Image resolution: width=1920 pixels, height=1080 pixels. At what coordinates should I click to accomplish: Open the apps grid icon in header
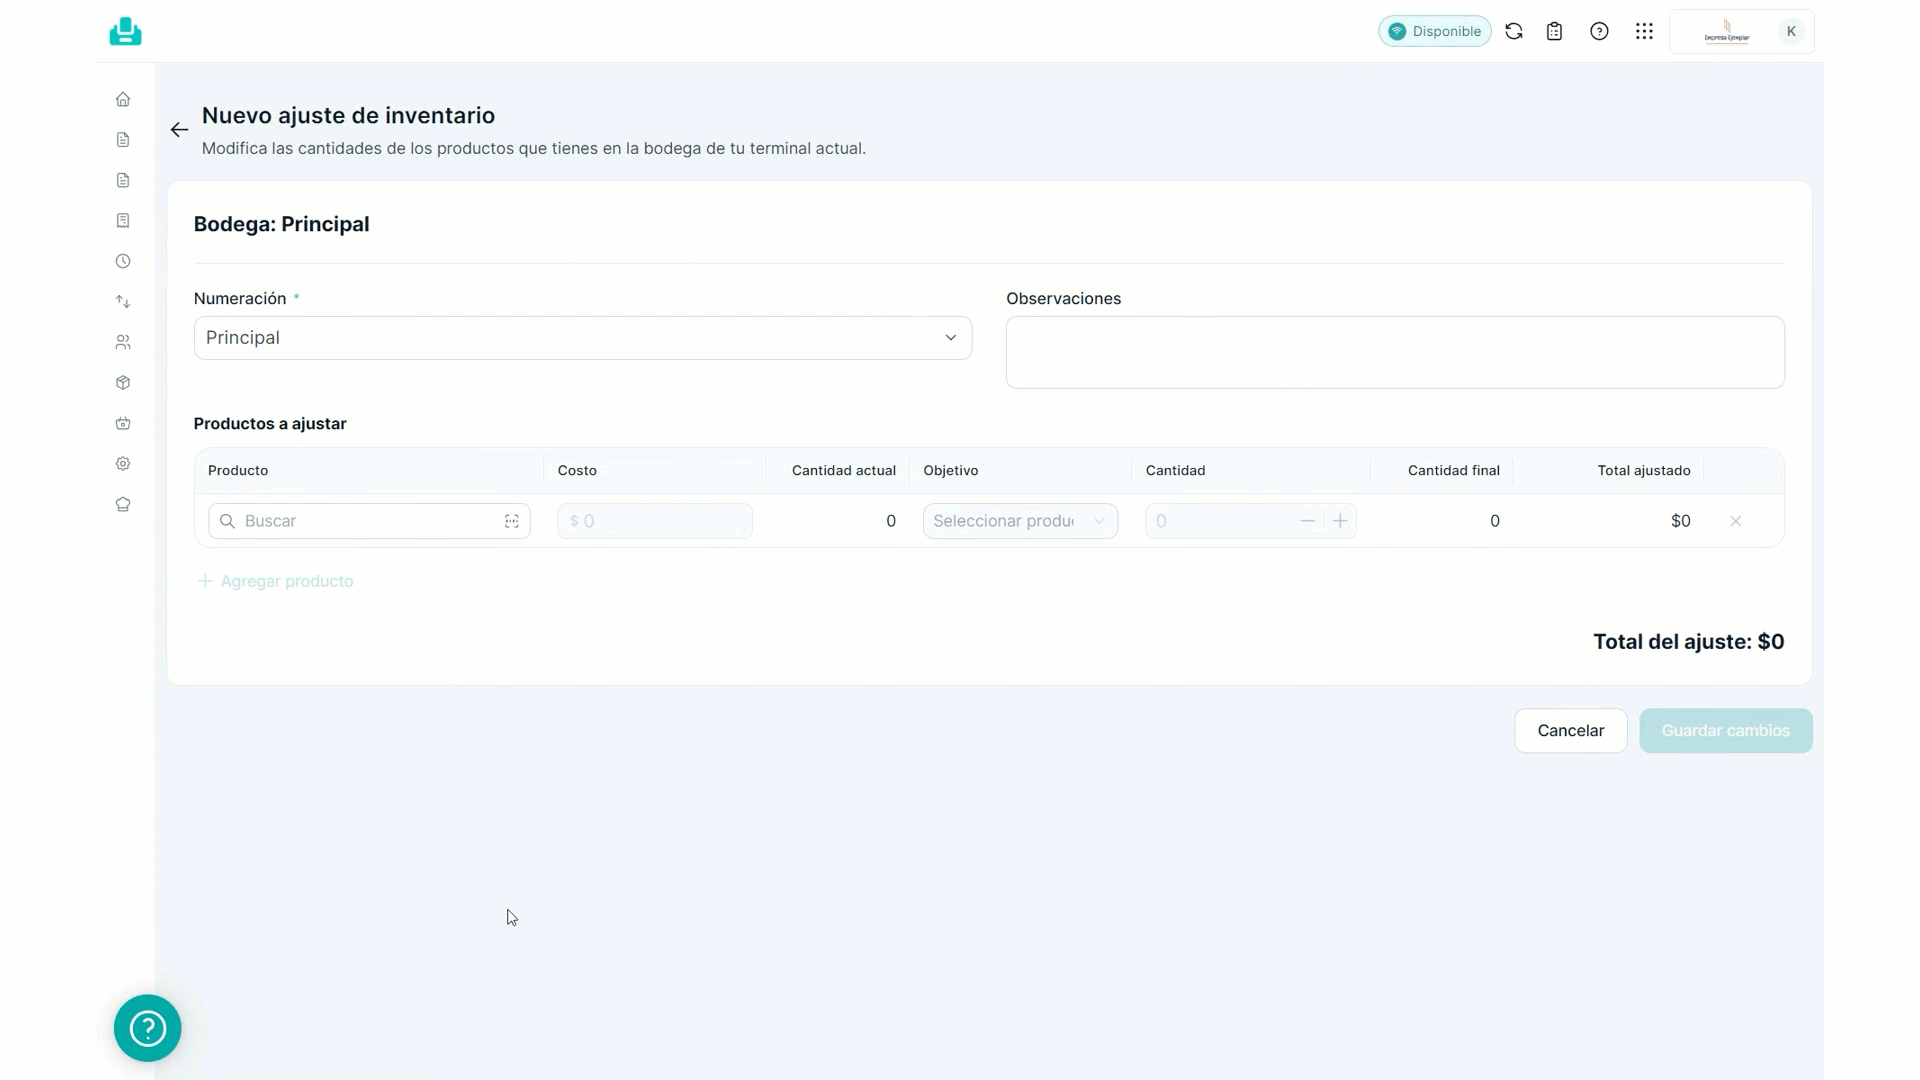(x=1644, y=31)
